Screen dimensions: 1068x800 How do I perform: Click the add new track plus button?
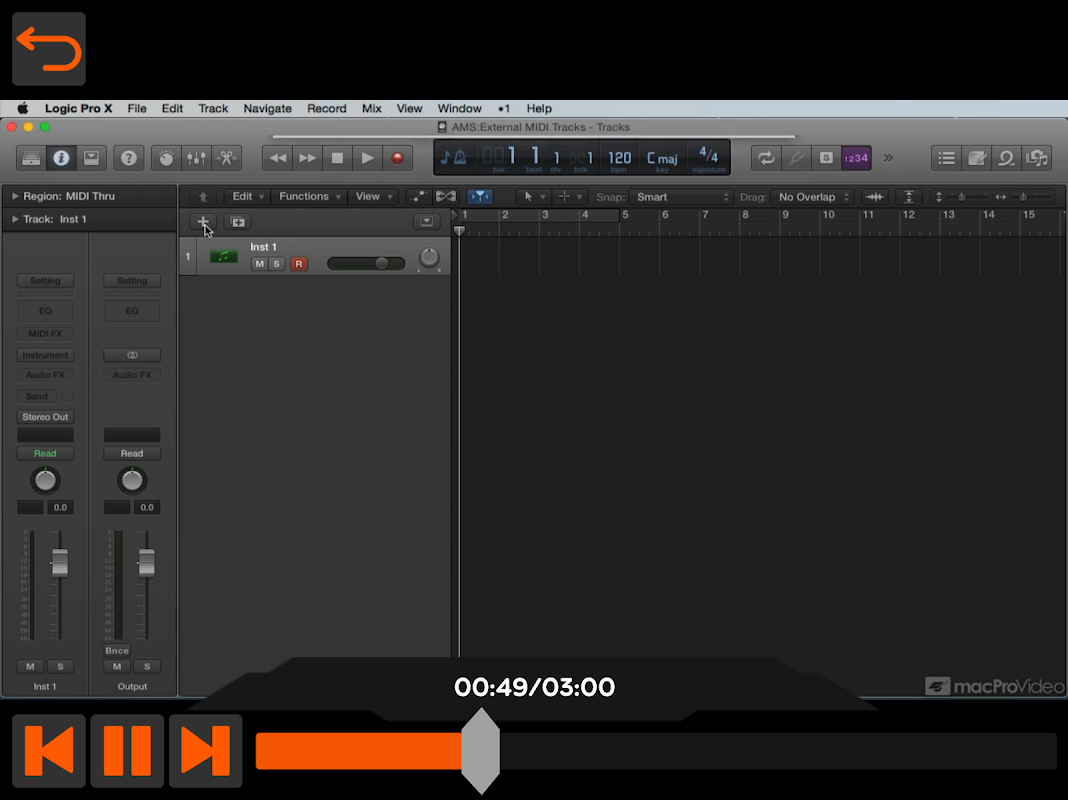203,222
